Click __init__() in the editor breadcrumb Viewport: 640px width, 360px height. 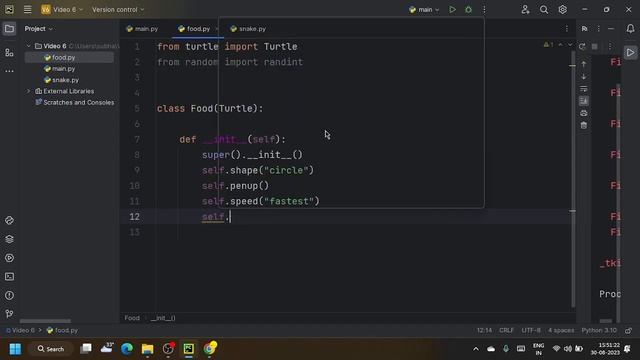163,318
